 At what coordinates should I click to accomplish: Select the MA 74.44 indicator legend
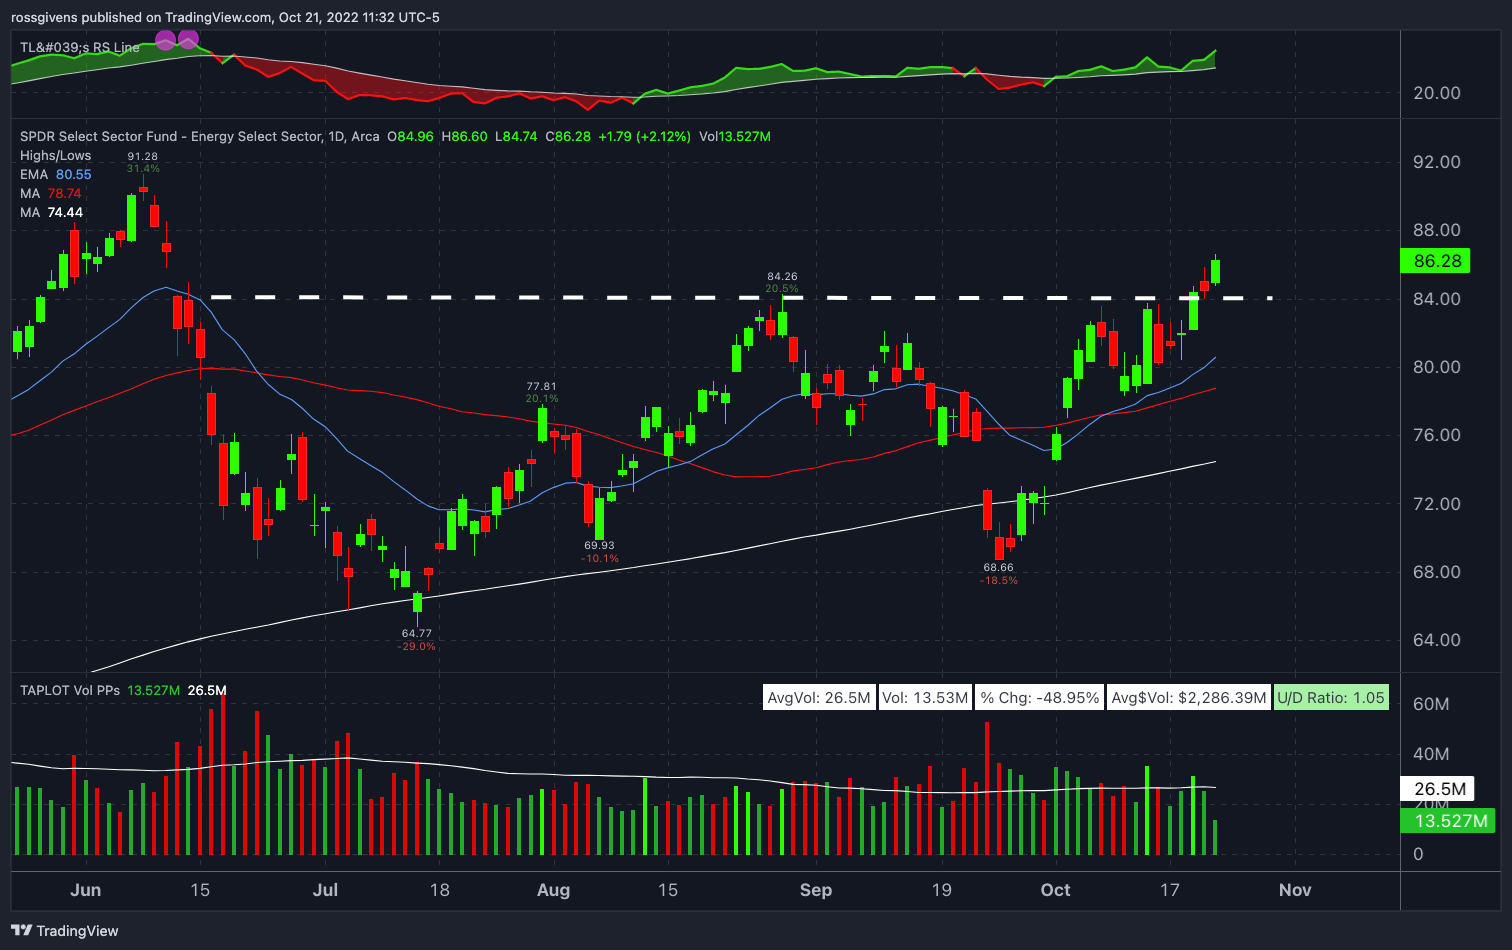point(51,212)
